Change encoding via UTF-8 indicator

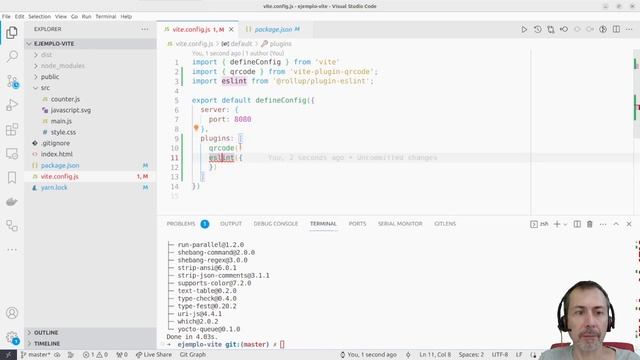pos(500,355)
